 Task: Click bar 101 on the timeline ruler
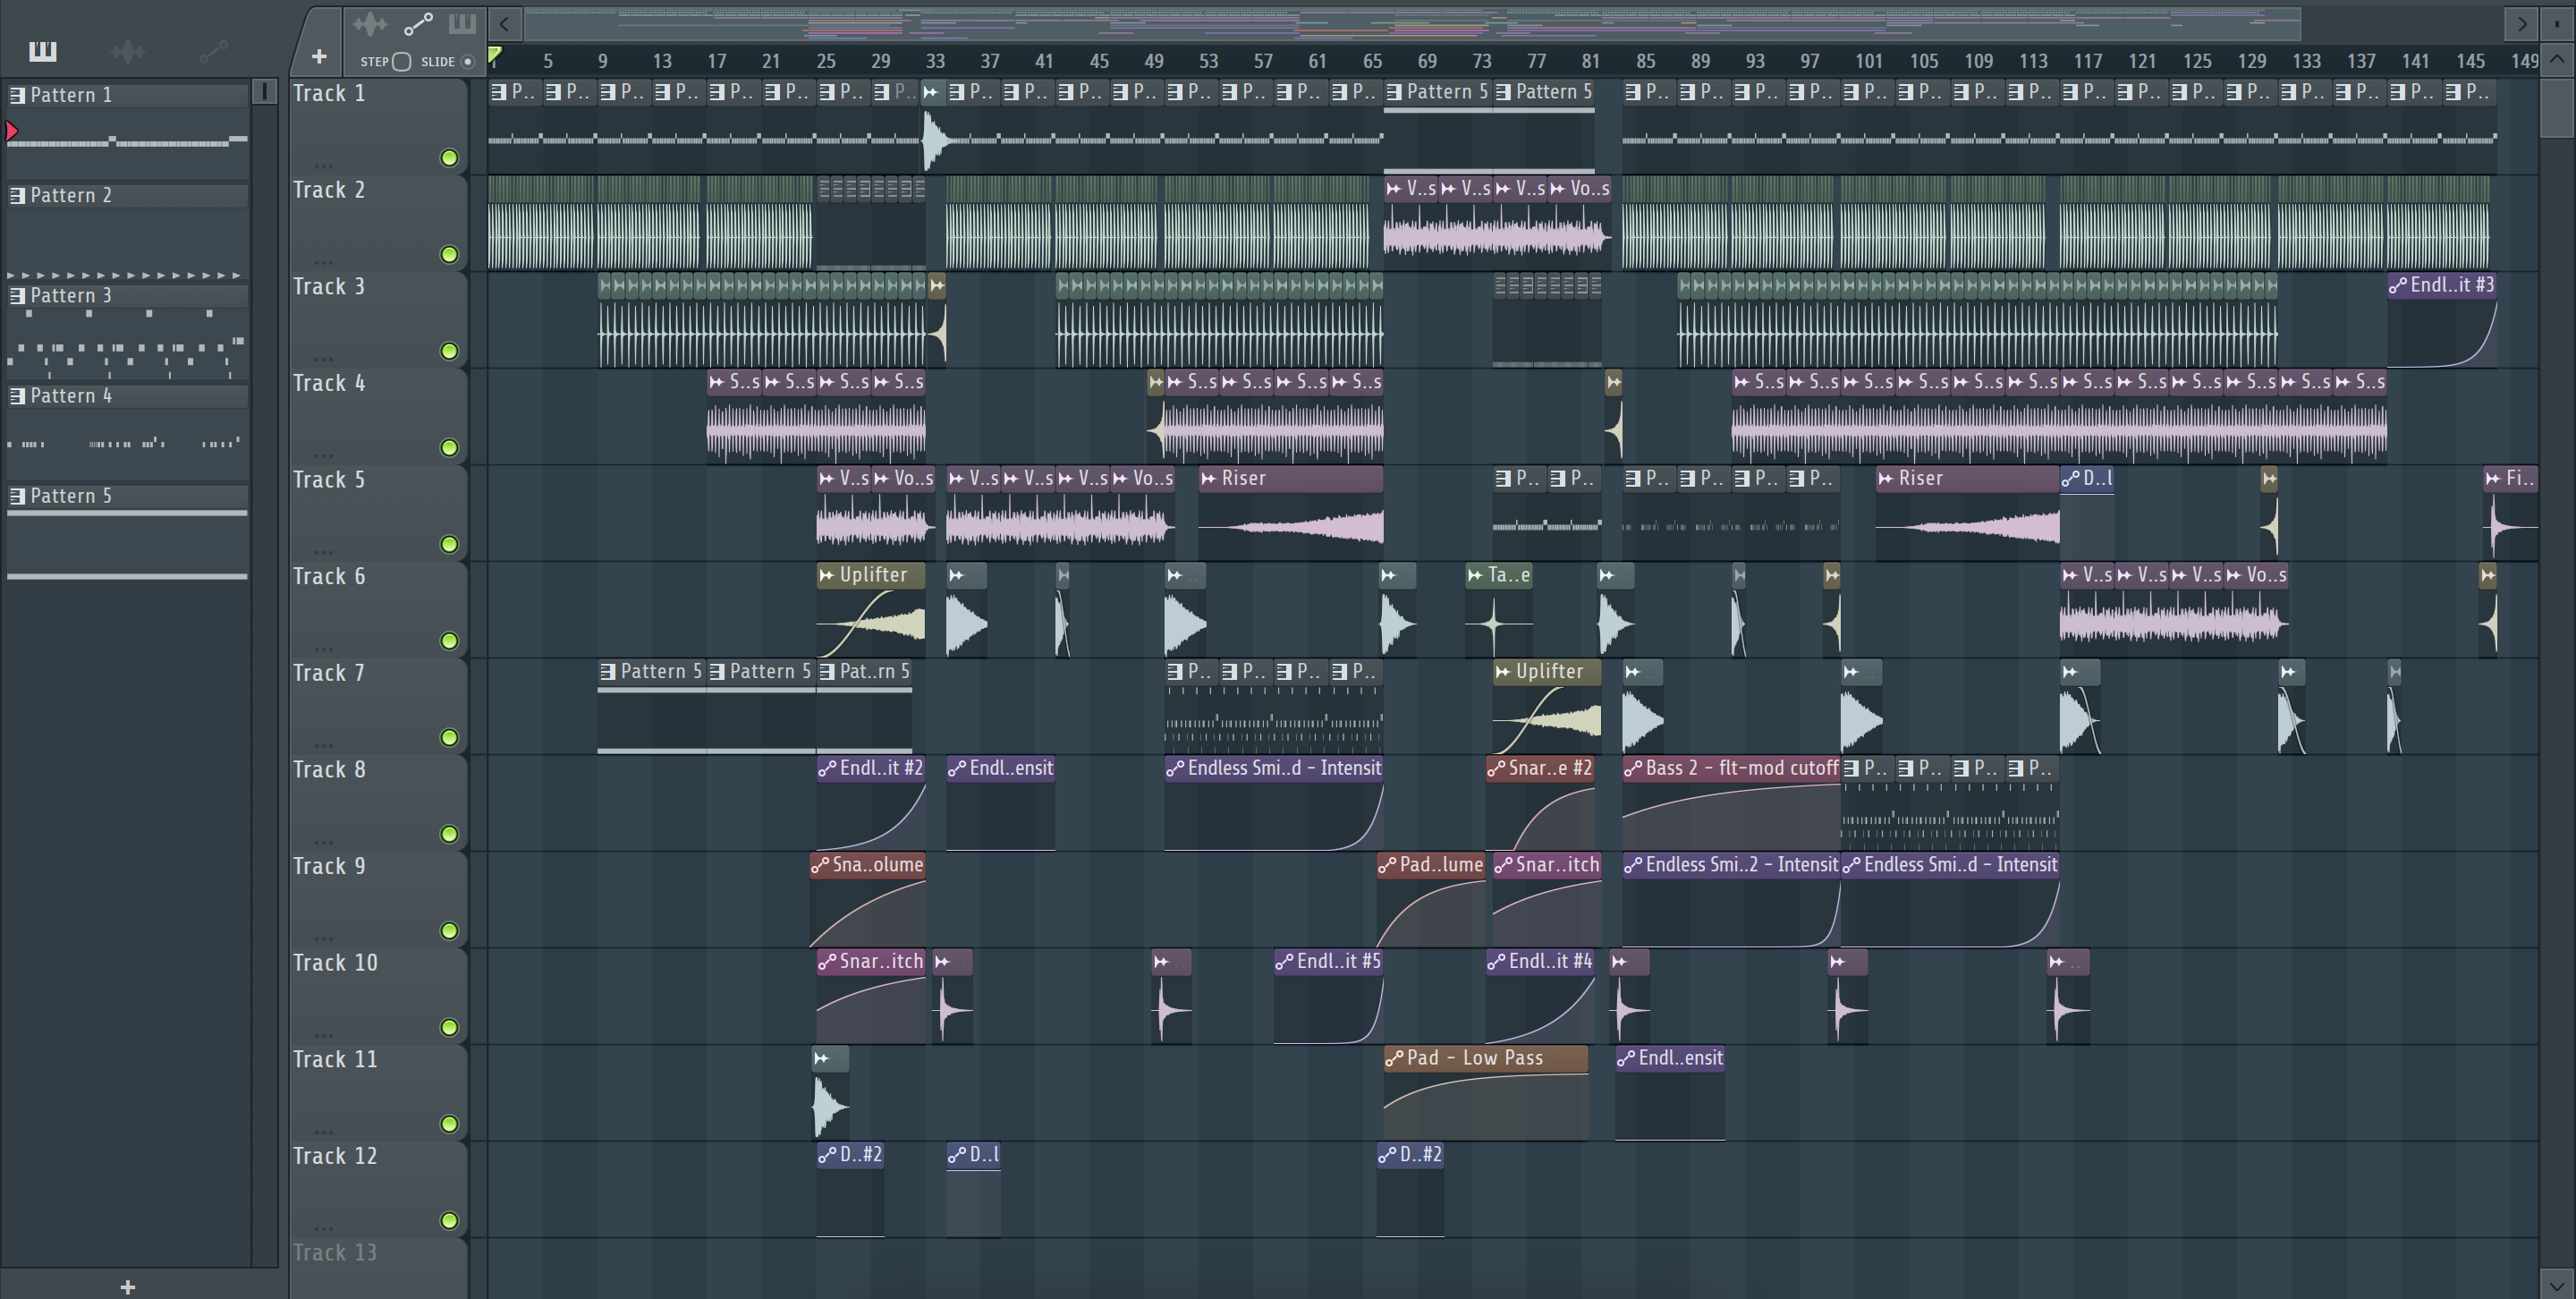pyautogui.click(x=1868, y=61)
